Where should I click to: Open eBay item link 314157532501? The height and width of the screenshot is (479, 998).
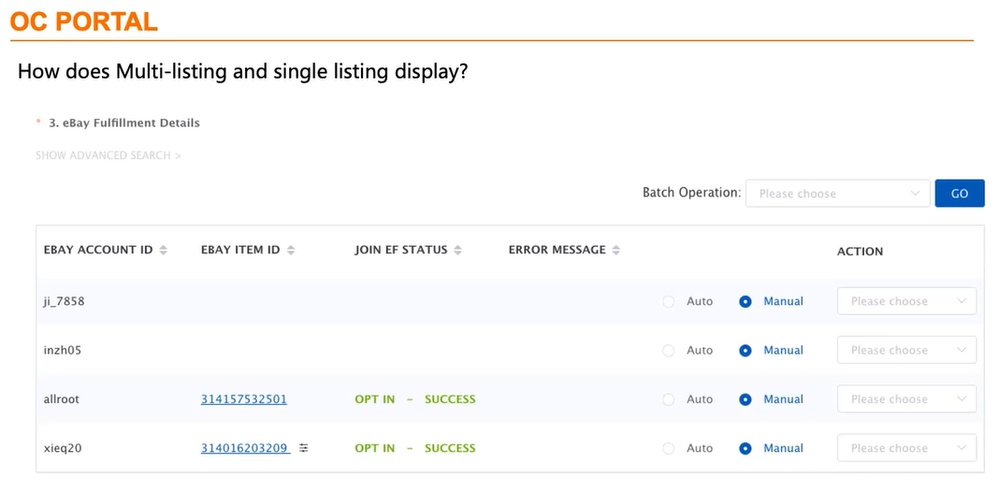(244, 399)
